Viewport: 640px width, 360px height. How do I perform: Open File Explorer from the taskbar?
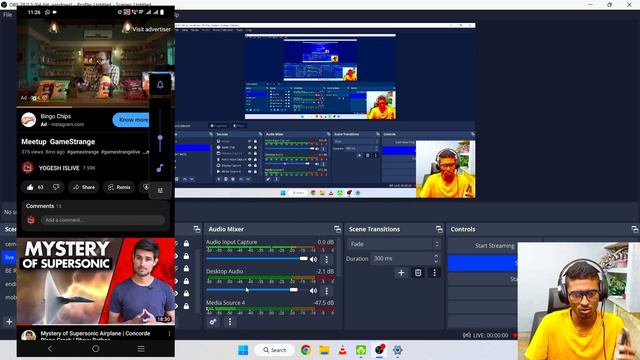pos(324,350)
